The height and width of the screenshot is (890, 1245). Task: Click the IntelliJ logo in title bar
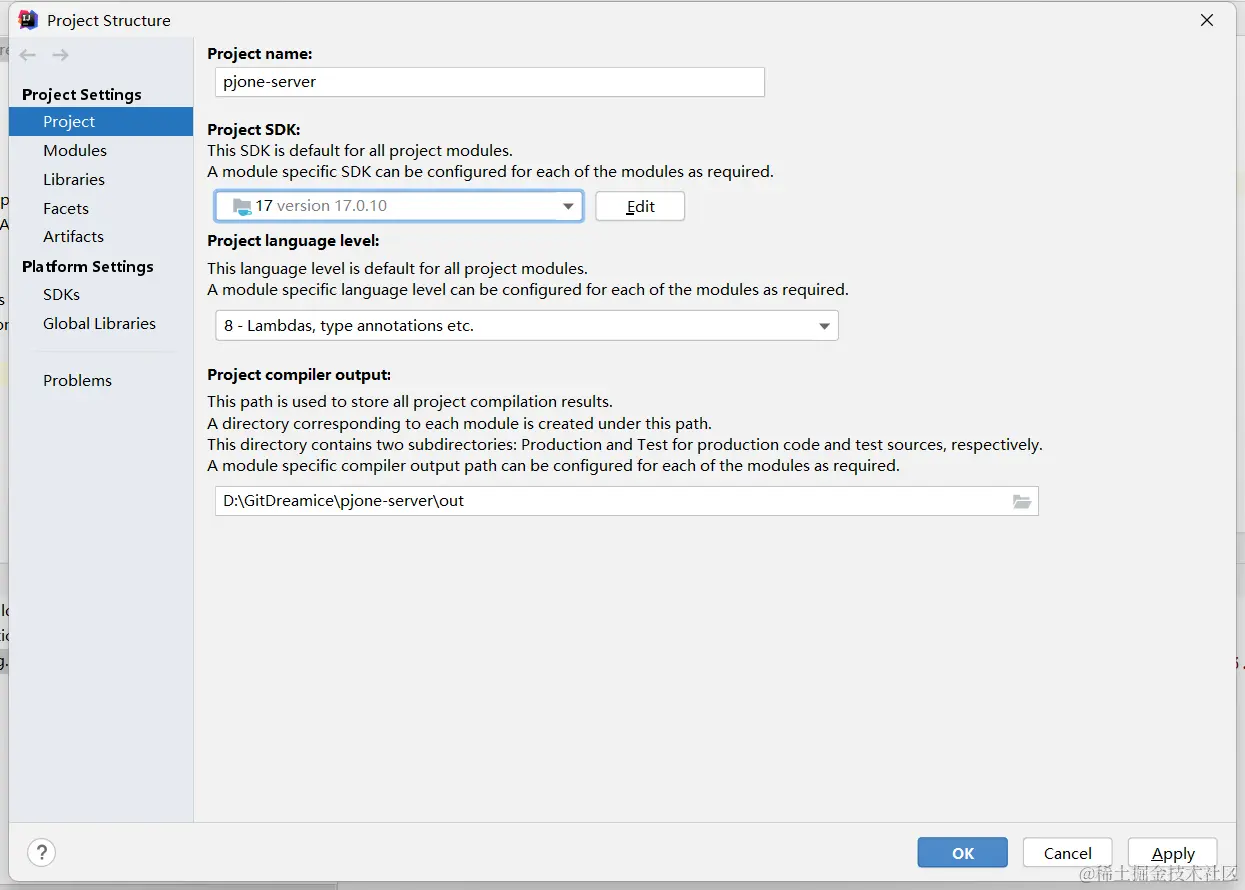coord(28,20)
